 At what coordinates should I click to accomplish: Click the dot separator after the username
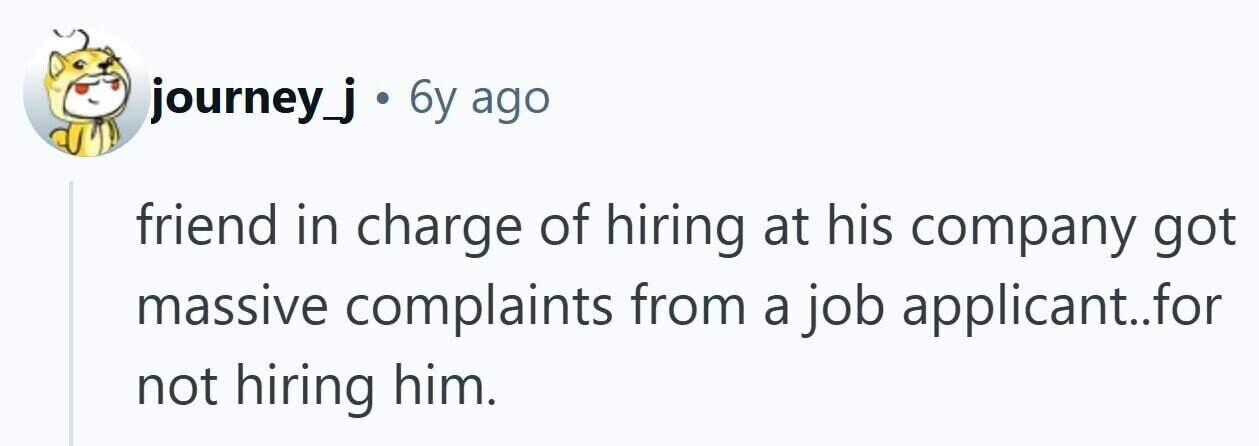pyautogui.click(x=383, y=100)
